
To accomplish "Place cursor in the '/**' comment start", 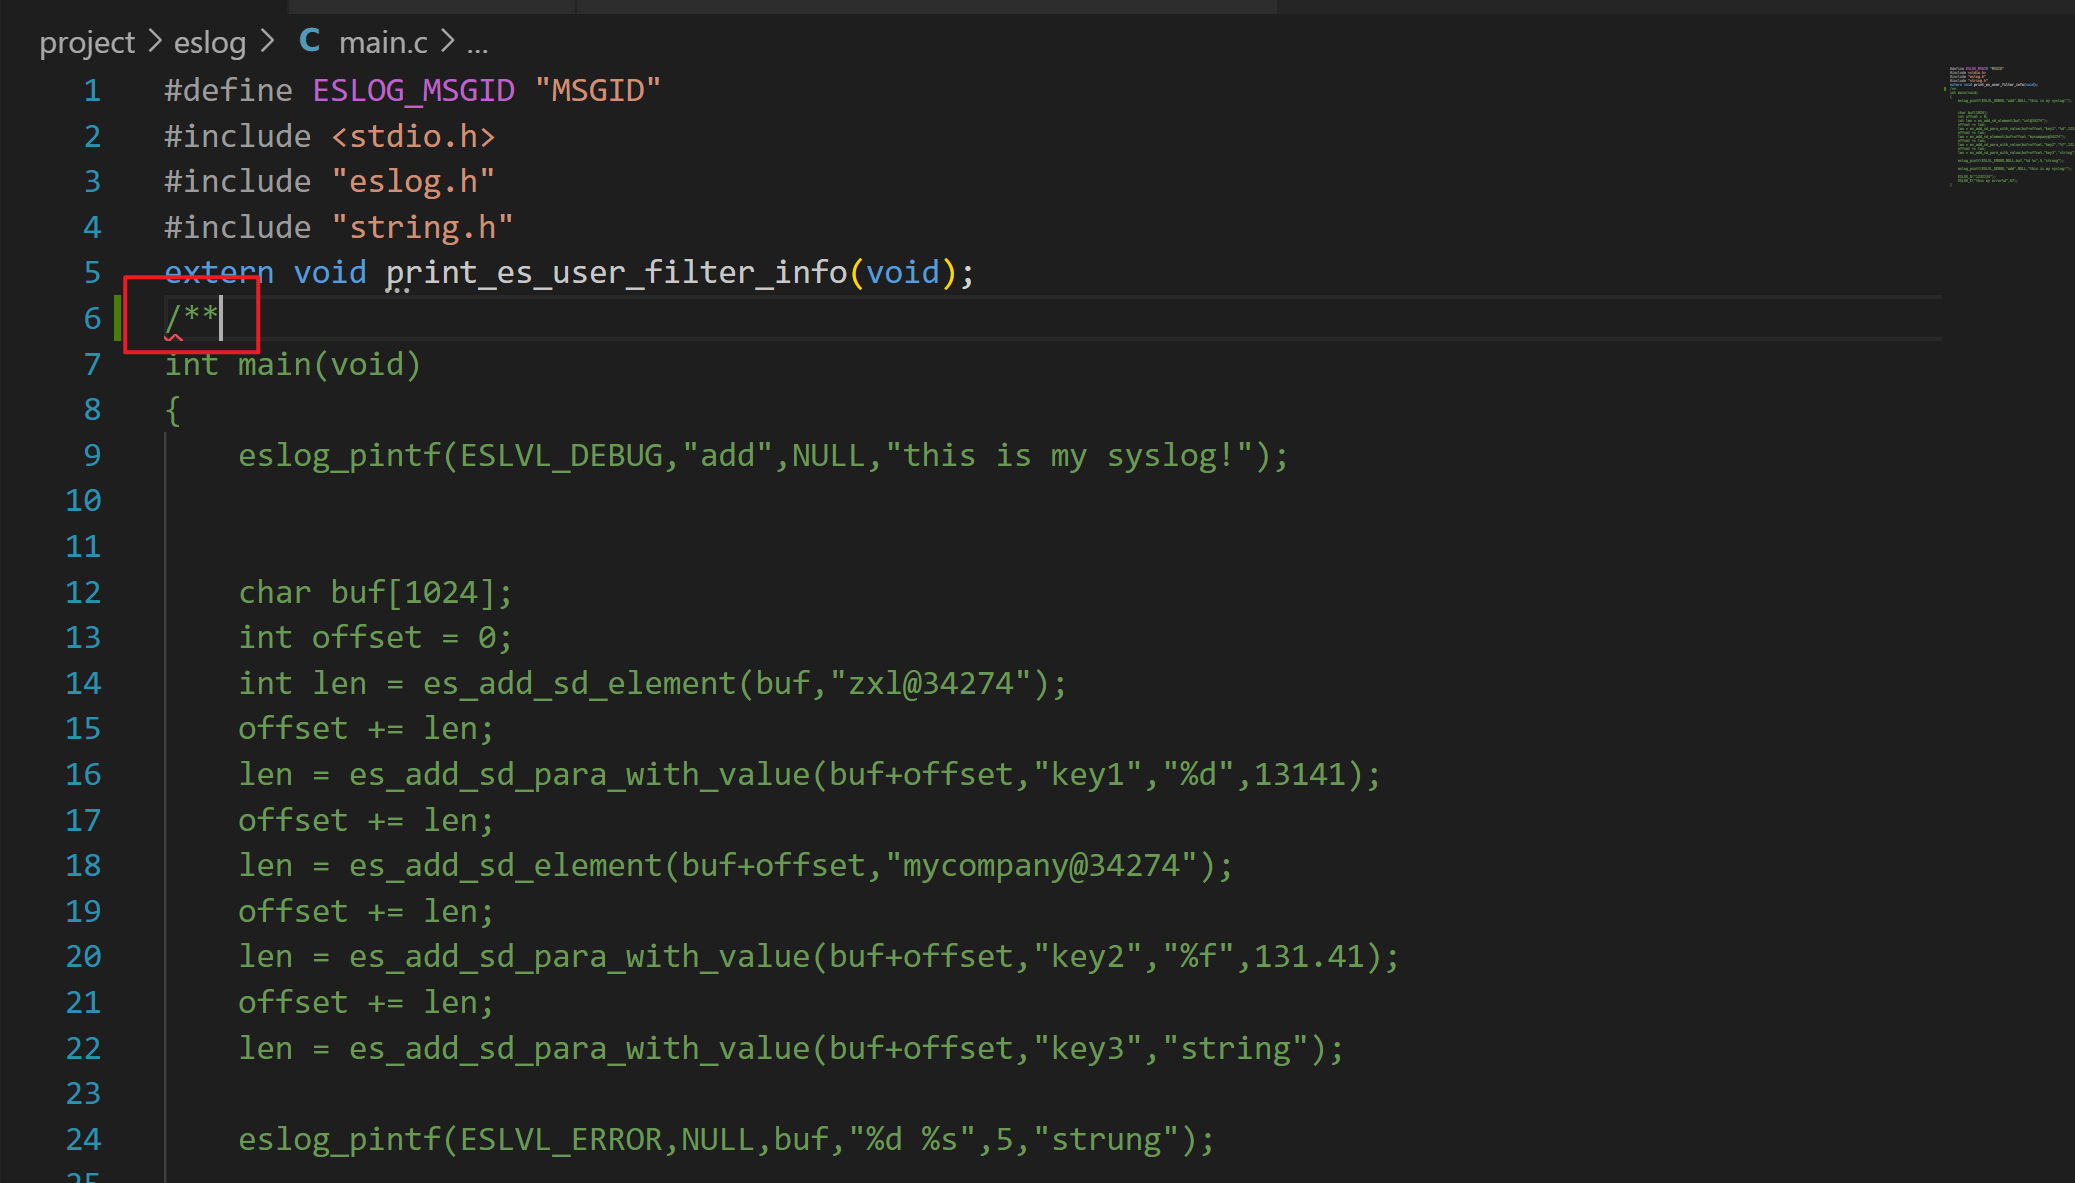I will [192, 319].
